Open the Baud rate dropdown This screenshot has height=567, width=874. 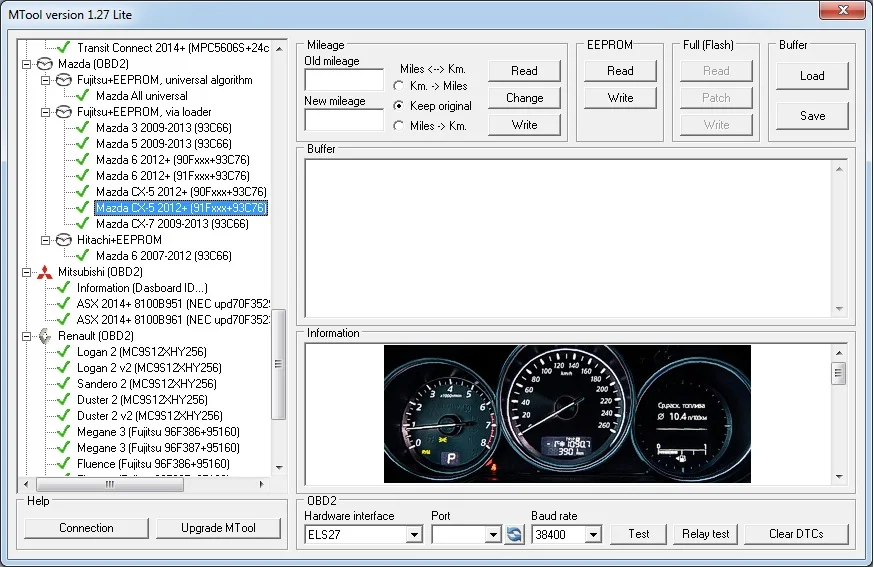coord(593,535)
